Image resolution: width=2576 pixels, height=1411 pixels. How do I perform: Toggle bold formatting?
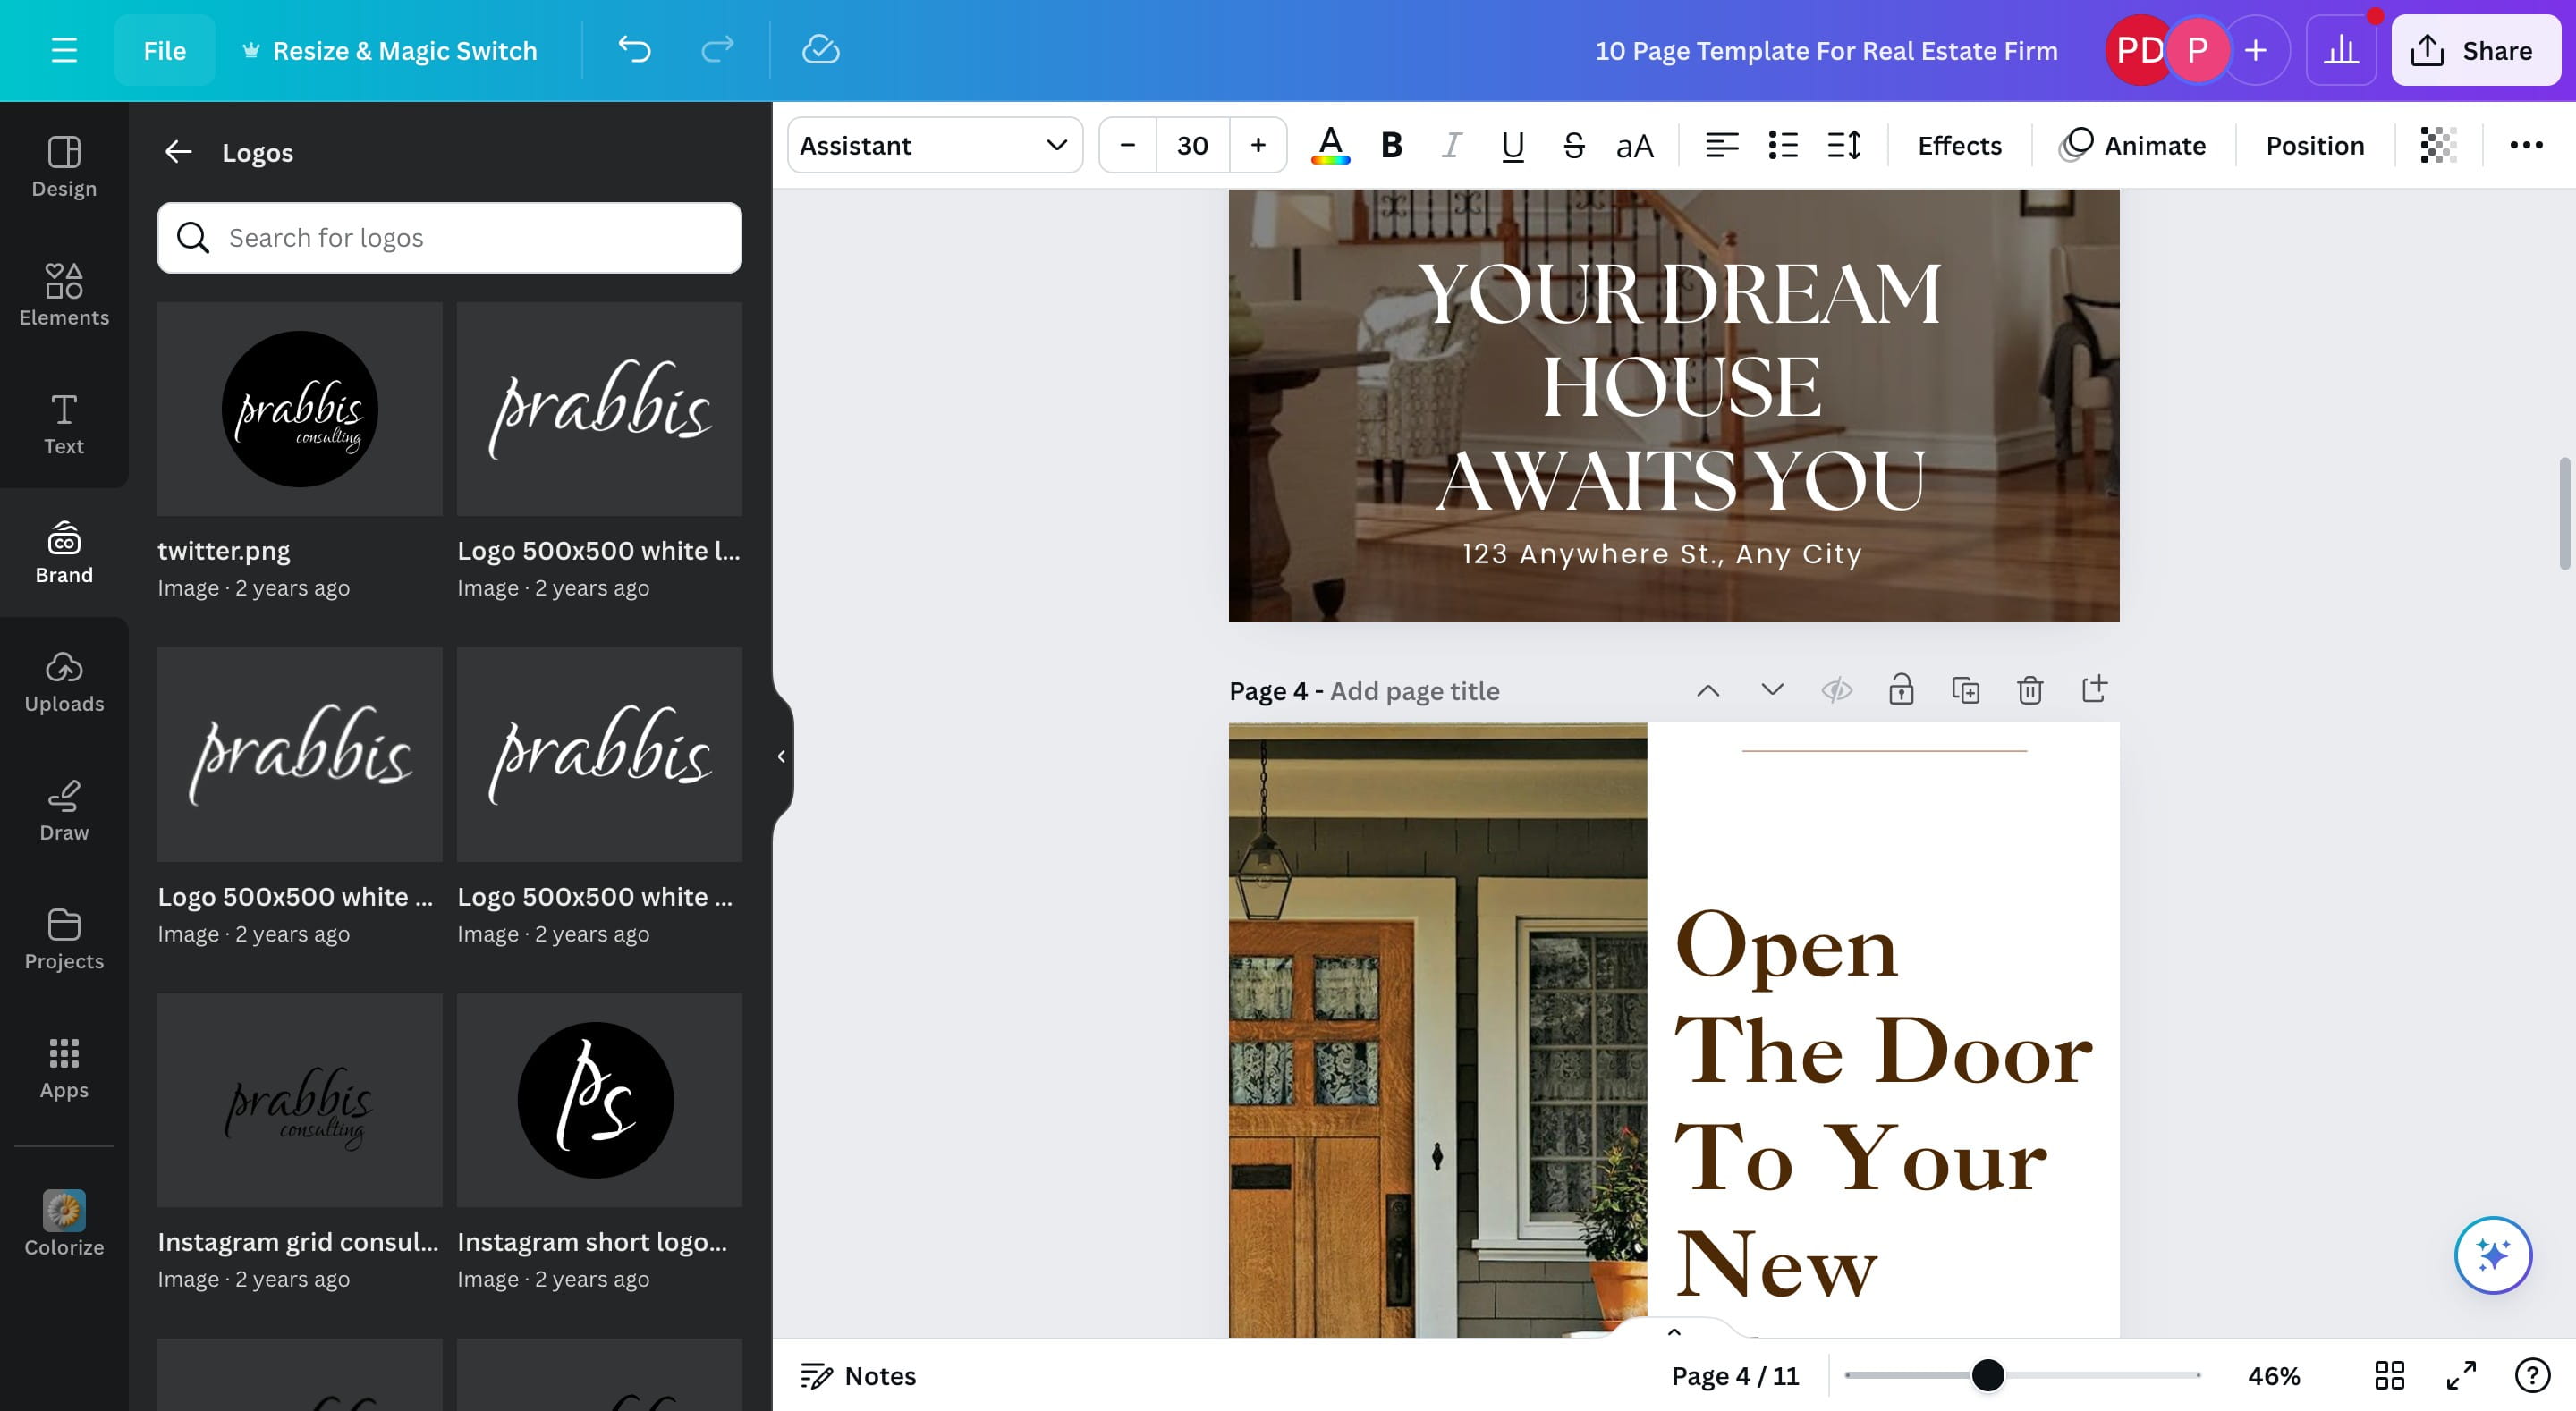point(1391,146)
